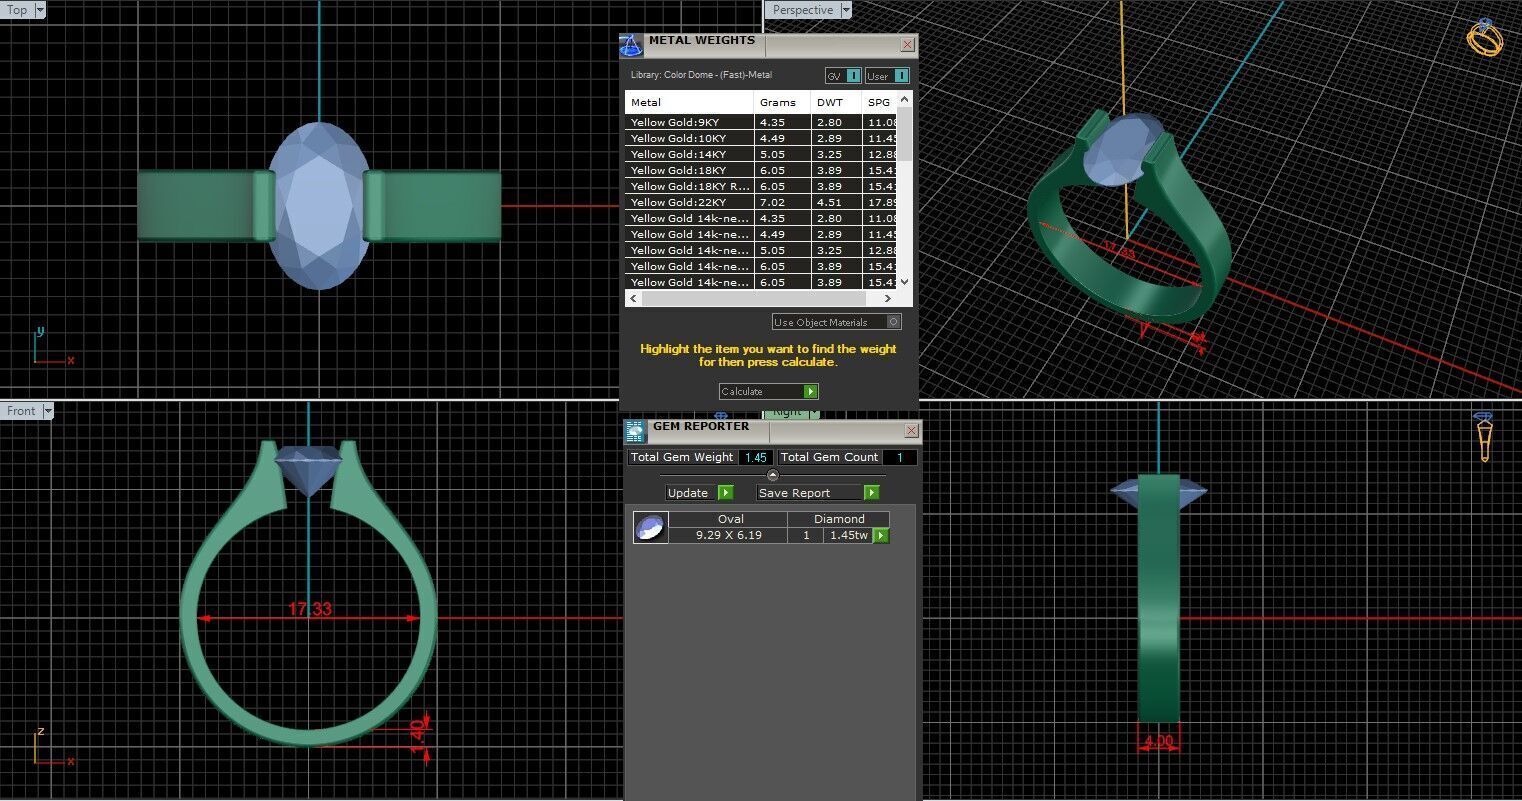Screen dimensions: 1522x801
Task: Click the Perspective viewport label
Action: pyautogui.click(x=803, y=10)
